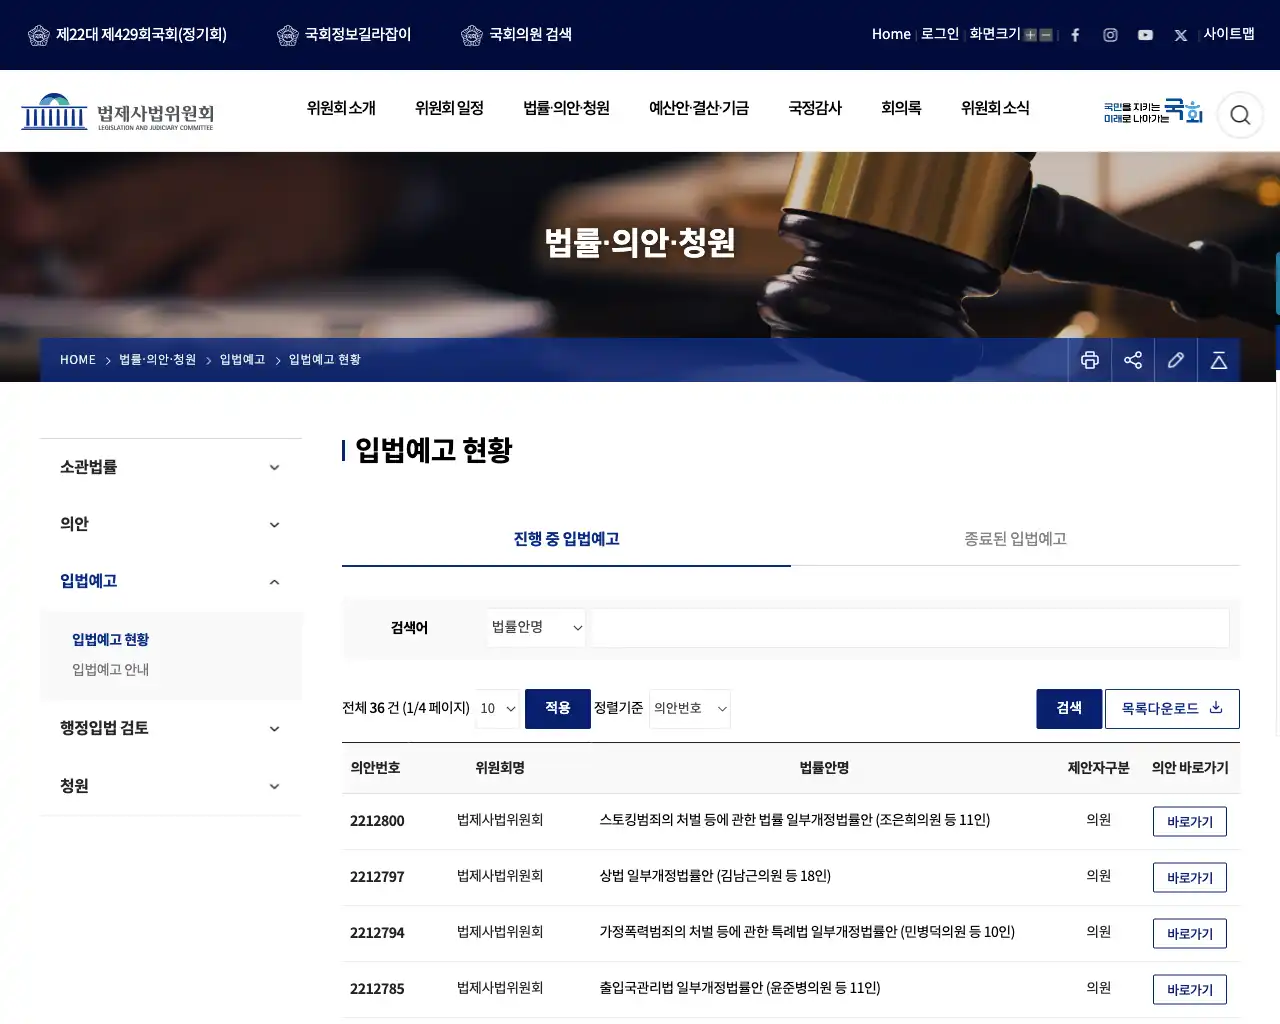Increase screen size with the plus icon

click(1030, 35)
